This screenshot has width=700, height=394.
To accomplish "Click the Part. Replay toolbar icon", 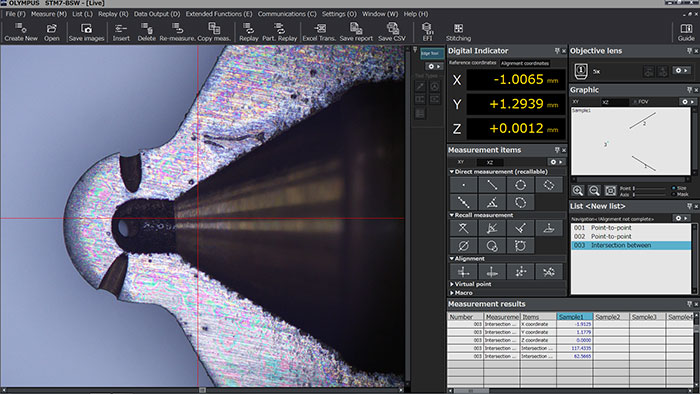I will coord(279,32).
